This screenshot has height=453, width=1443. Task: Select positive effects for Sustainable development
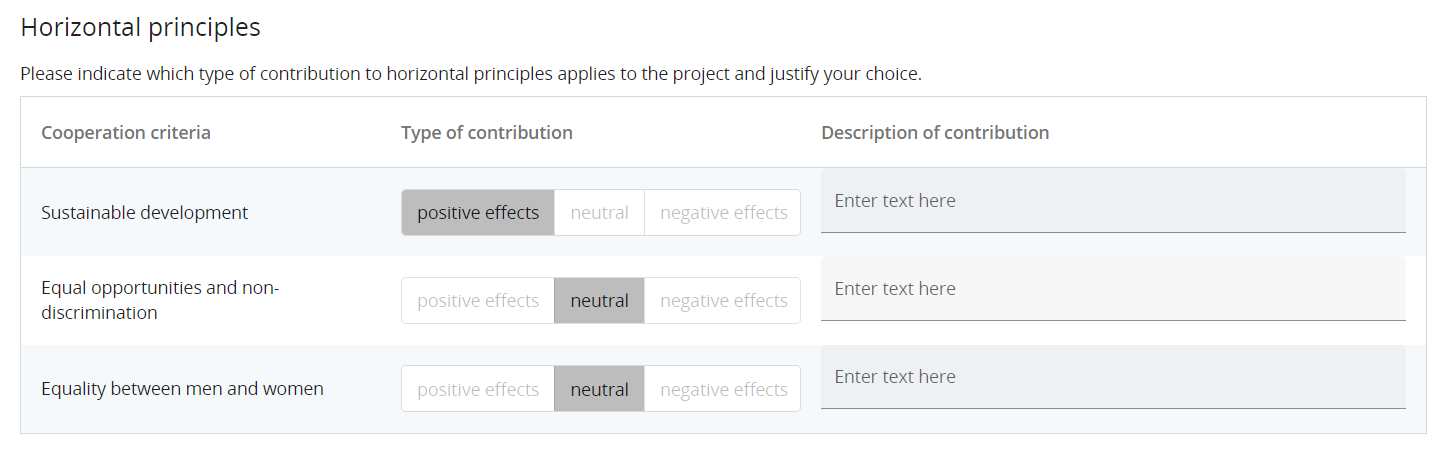point(478,213)
